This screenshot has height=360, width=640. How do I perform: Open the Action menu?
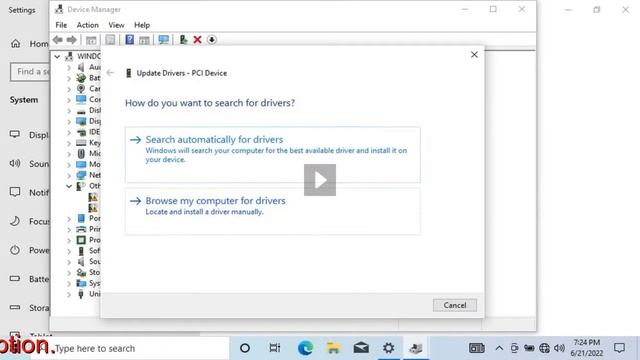click(x=88, y=25)
